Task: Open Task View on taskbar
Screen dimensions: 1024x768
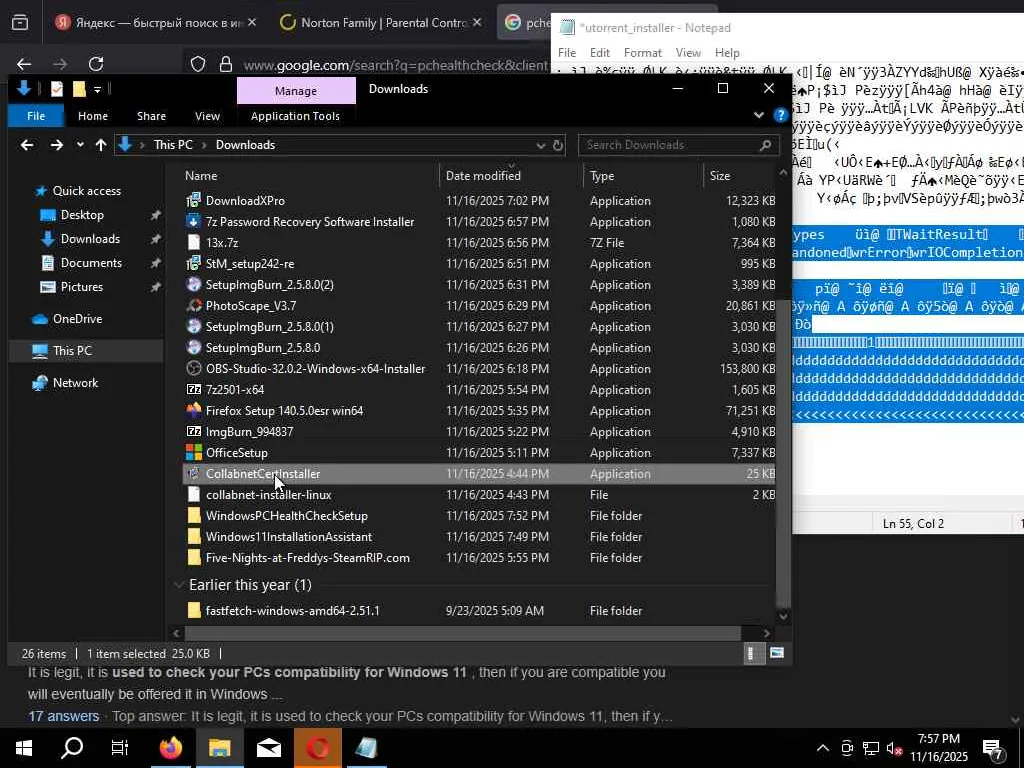Action: (120, 748)
